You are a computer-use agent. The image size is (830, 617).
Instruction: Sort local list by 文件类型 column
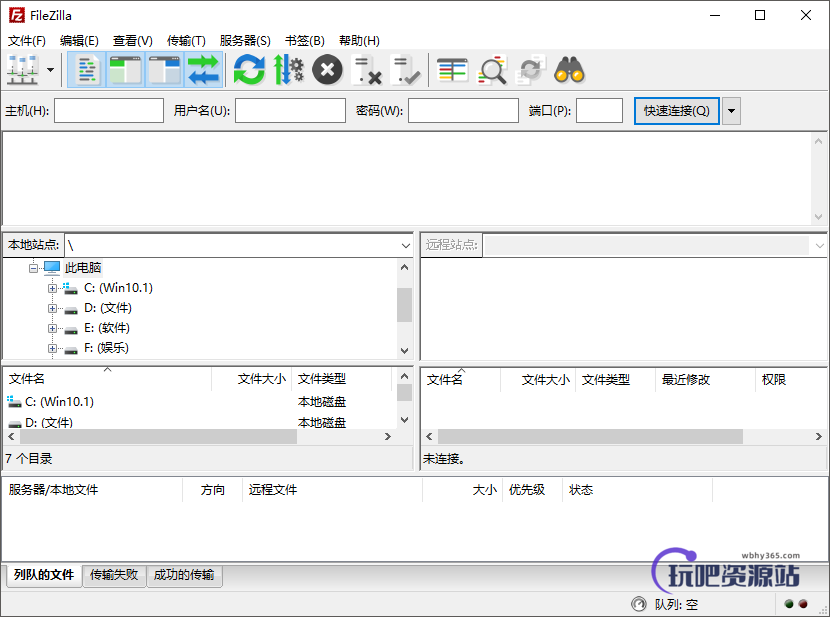click(x=341, y=379)
